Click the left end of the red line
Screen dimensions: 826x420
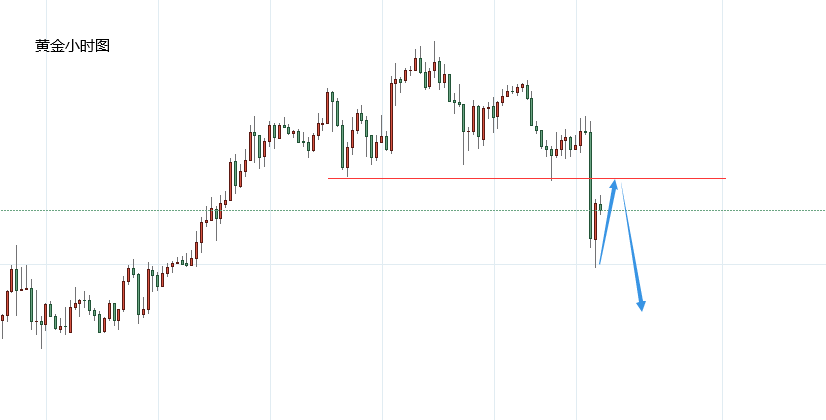point(330,178)
